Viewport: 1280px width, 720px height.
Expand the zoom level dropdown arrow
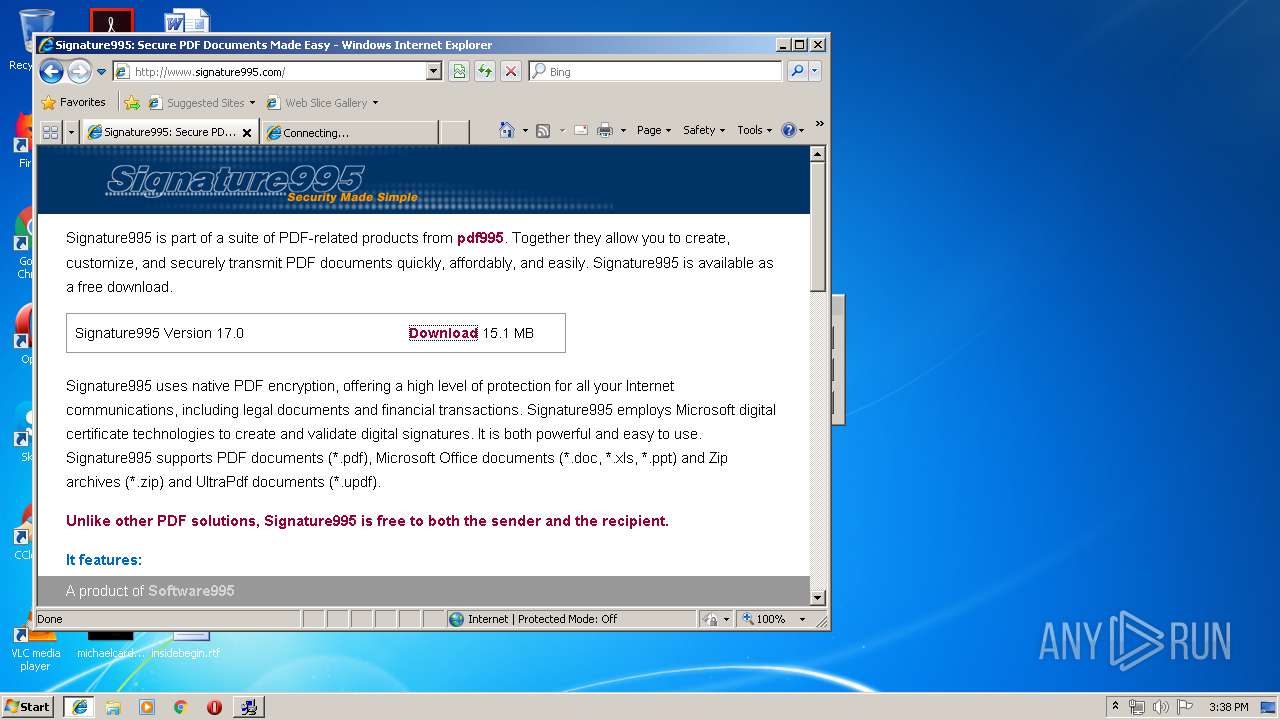(x=802, y=619)
